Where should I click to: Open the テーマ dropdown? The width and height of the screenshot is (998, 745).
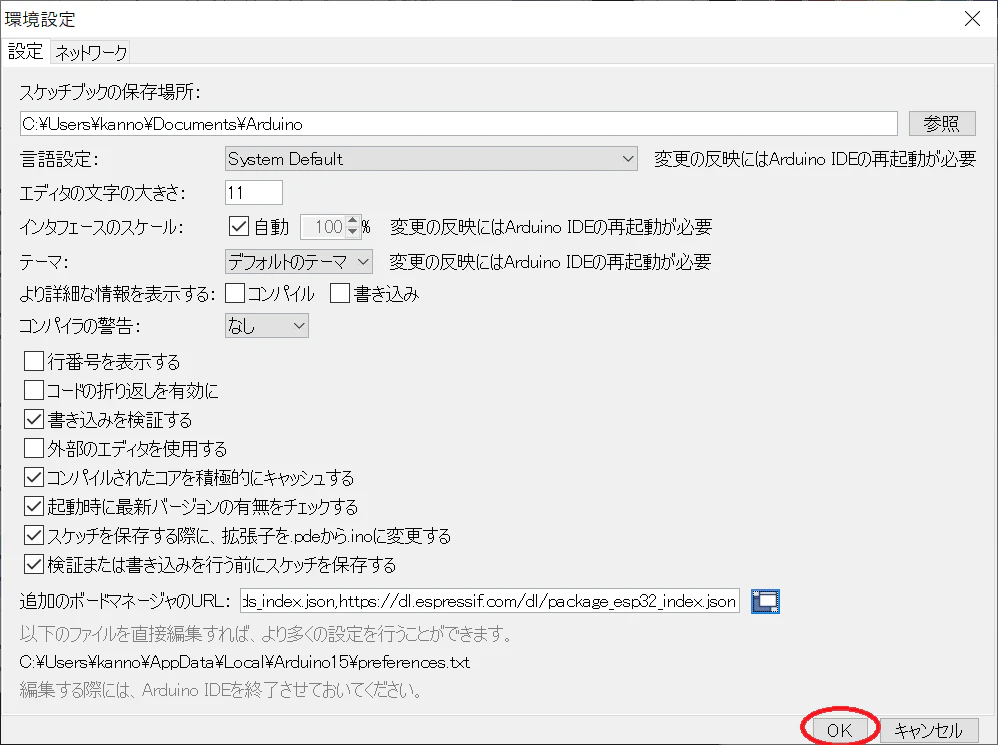click(x=299, y=261)
